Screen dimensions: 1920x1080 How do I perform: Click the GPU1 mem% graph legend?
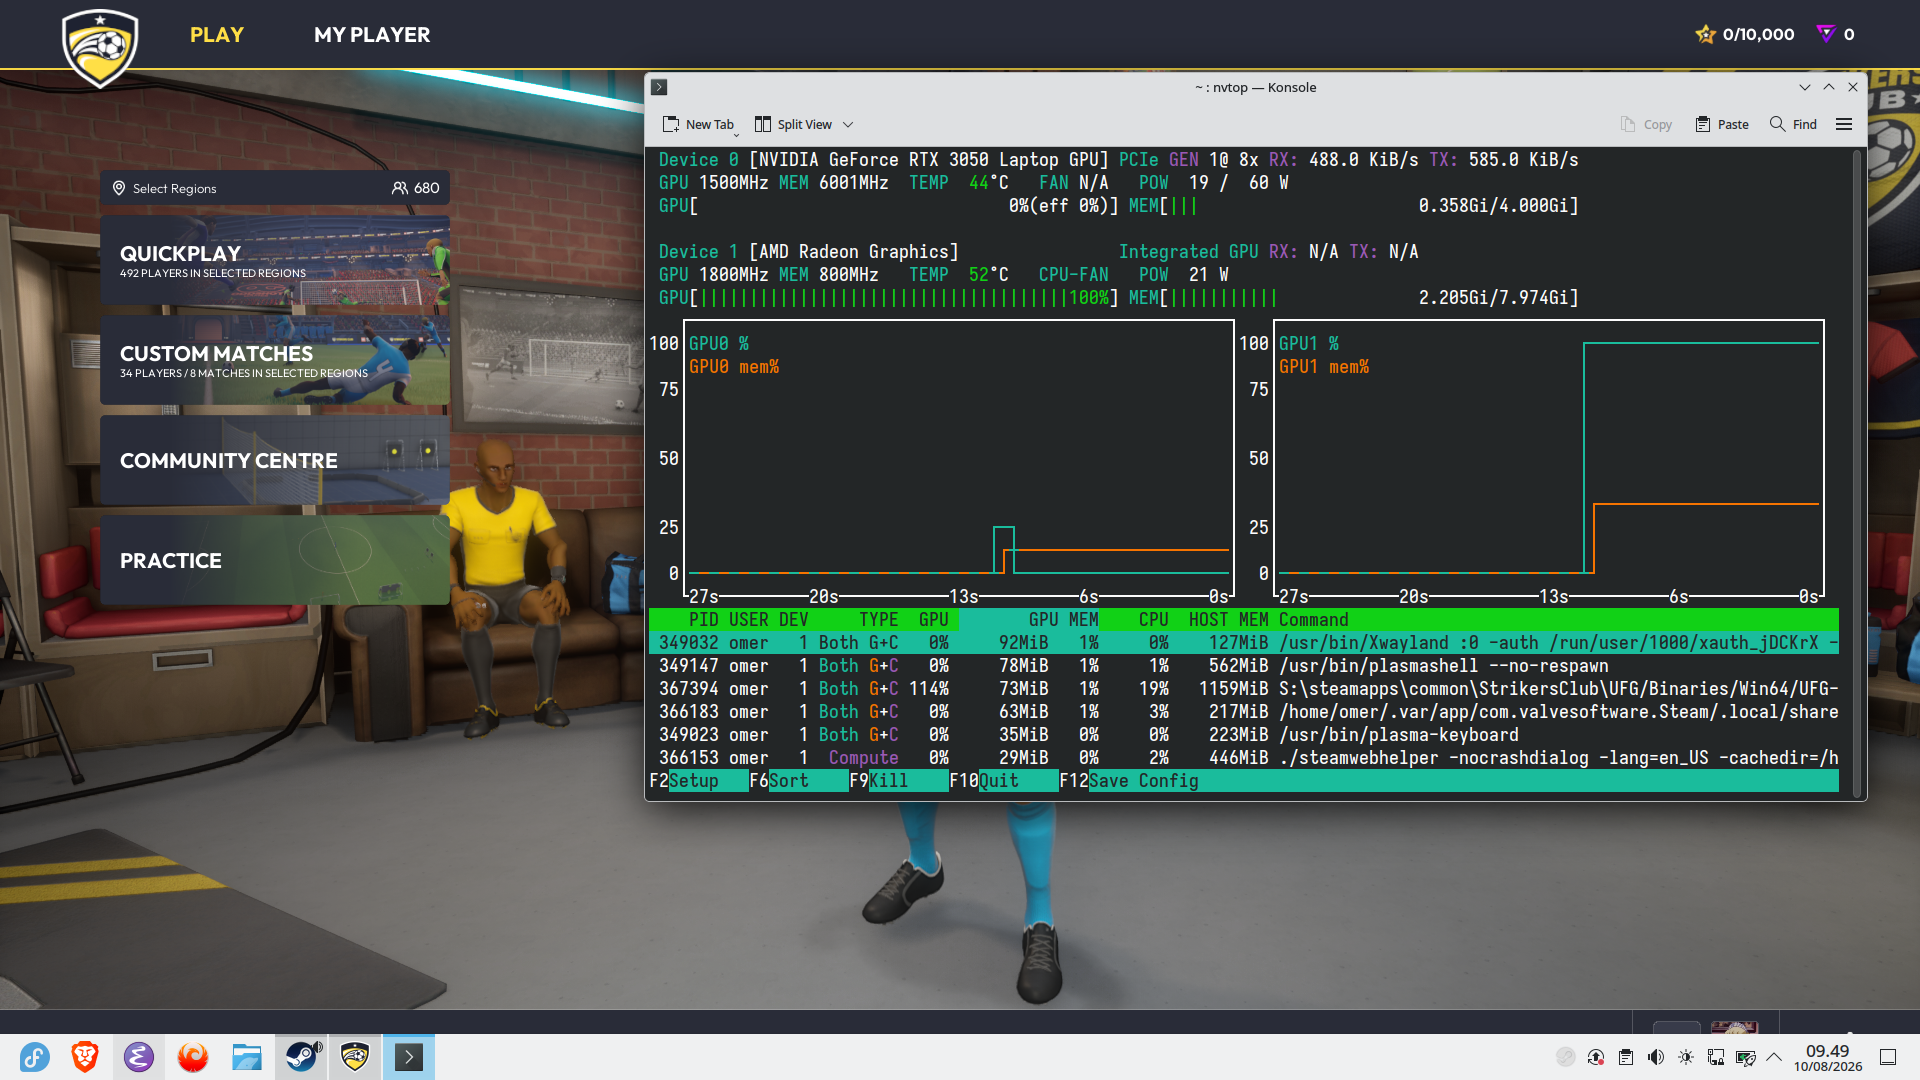(1324, 367)
